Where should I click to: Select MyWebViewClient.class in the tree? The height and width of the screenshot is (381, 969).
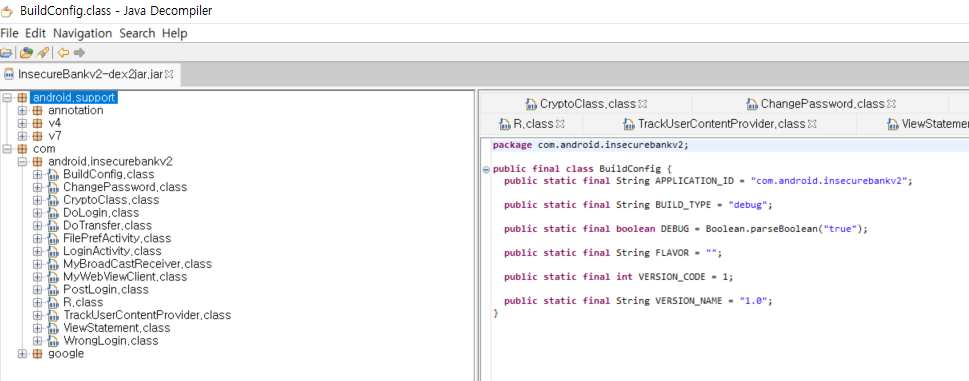click(x=125, y=277)
